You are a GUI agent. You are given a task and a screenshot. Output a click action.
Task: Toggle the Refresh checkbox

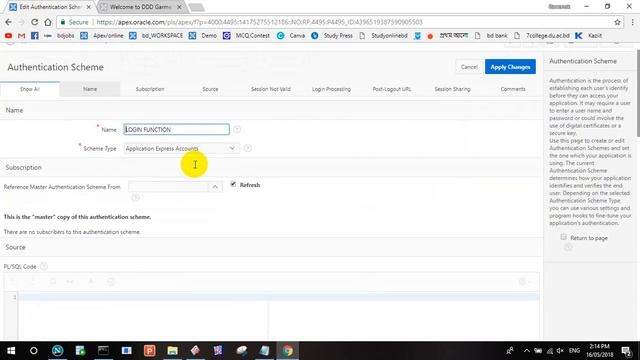point(233,184)
